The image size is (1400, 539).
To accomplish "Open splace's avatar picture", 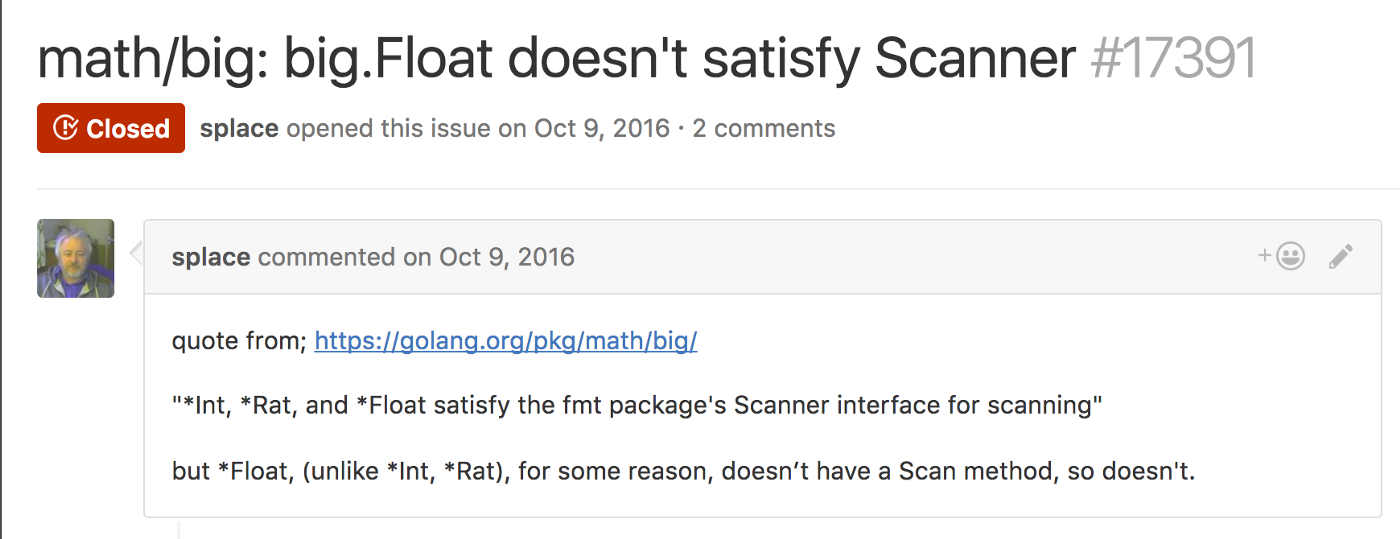I will click(x=76, y=258).
